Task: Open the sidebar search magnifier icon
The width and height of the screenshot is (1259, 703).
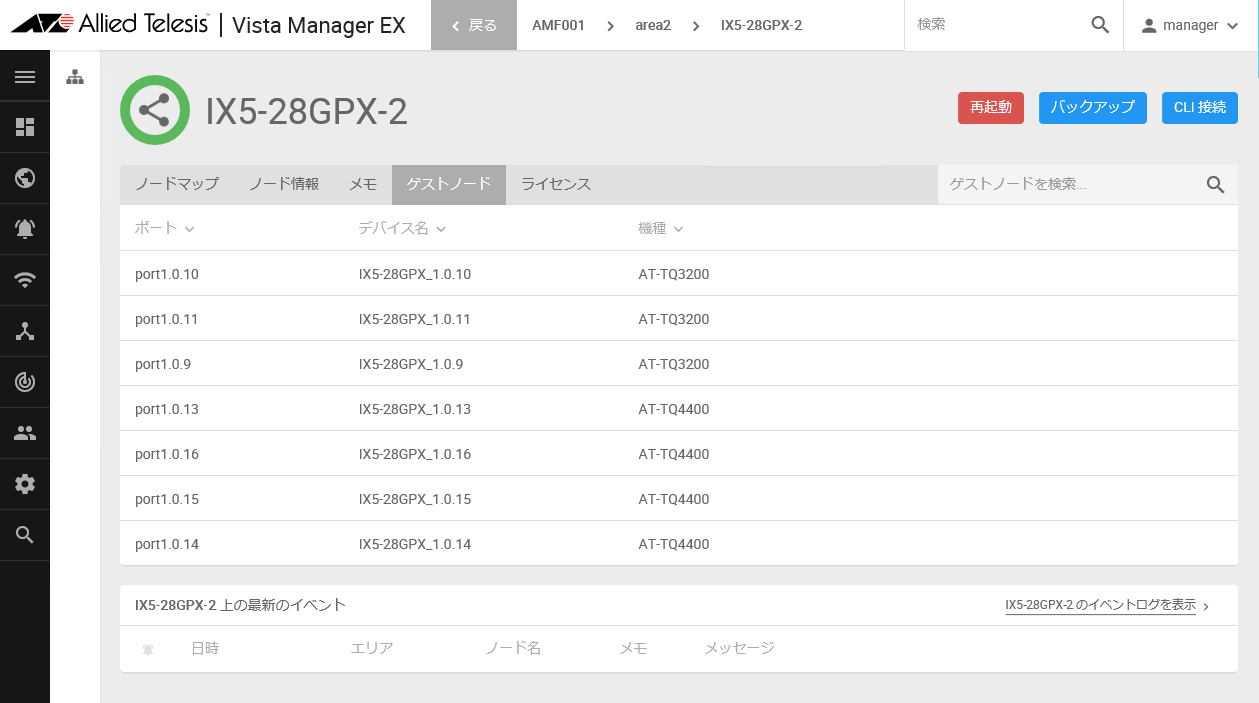Action: coord(25,535)
